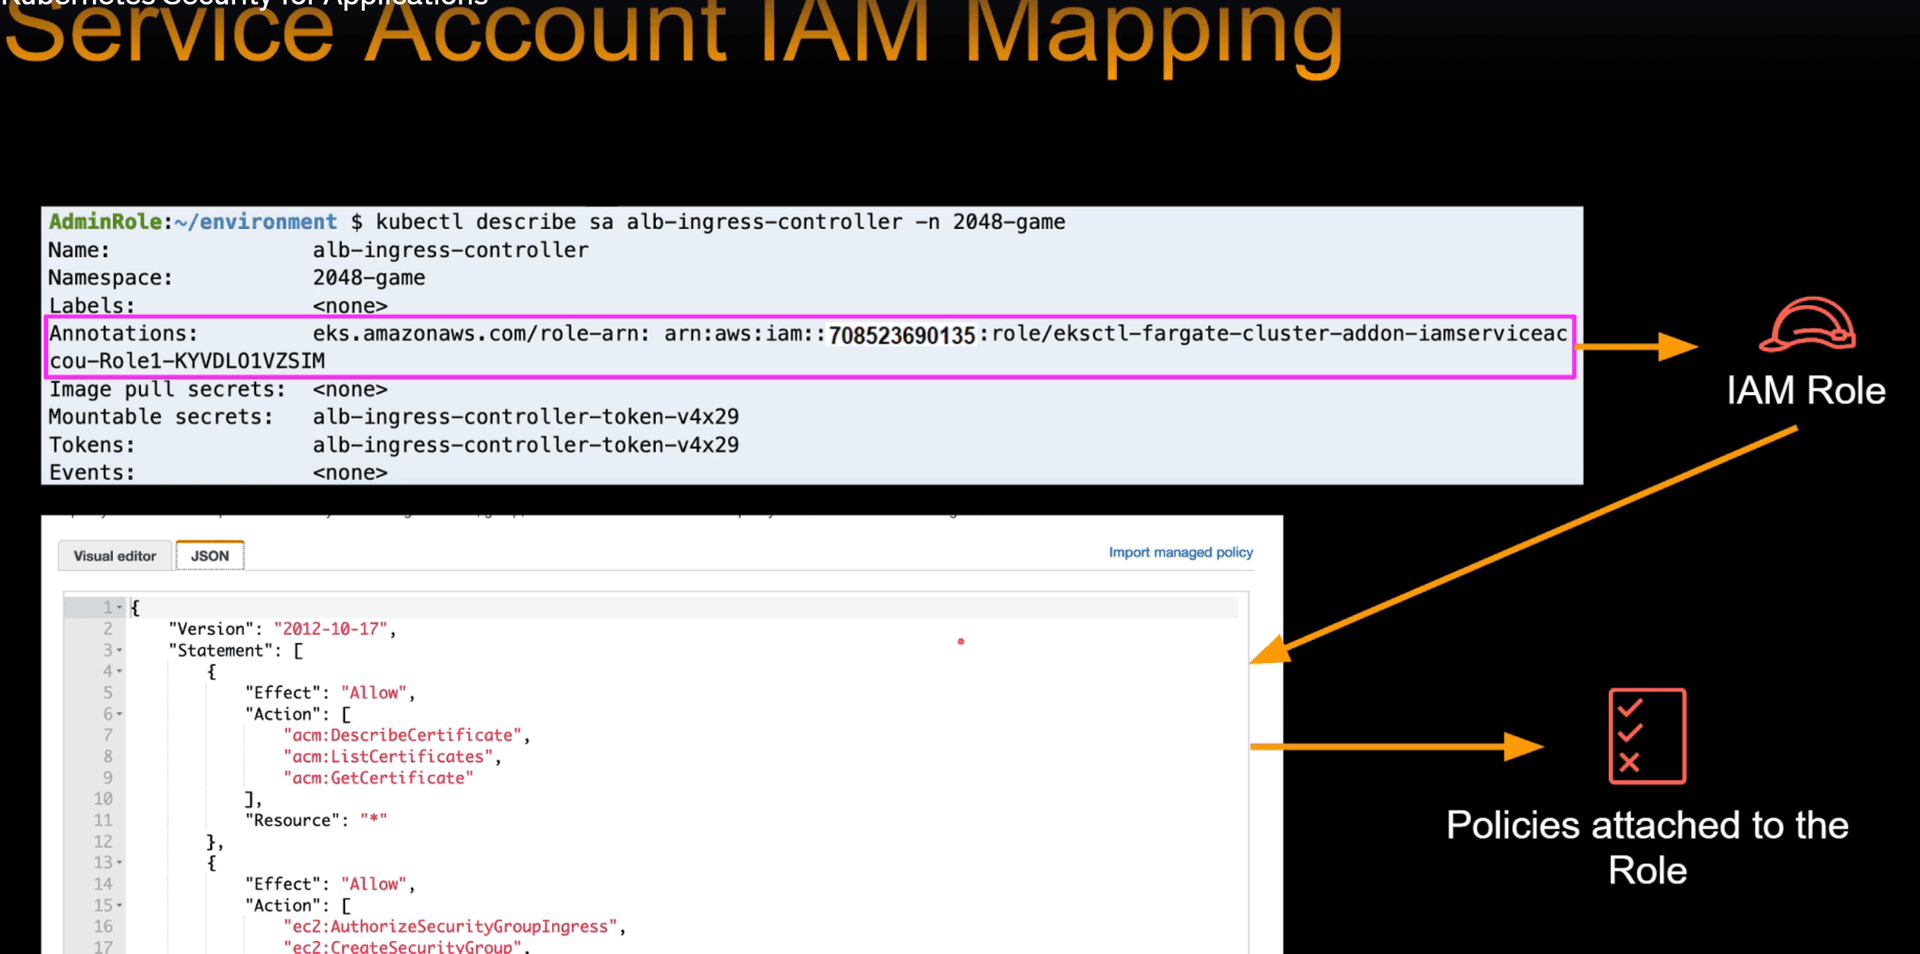
Task: Click the red hard hat IAM Role icon
Action: [1806, 325]
